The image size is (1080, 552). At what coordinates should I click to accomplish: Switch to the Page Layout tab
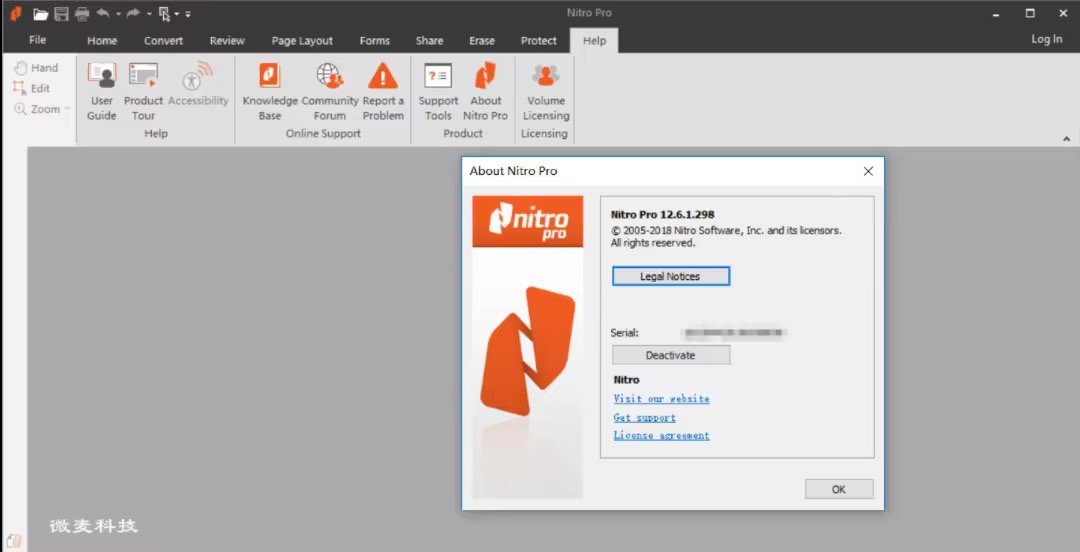coord(302,41)
